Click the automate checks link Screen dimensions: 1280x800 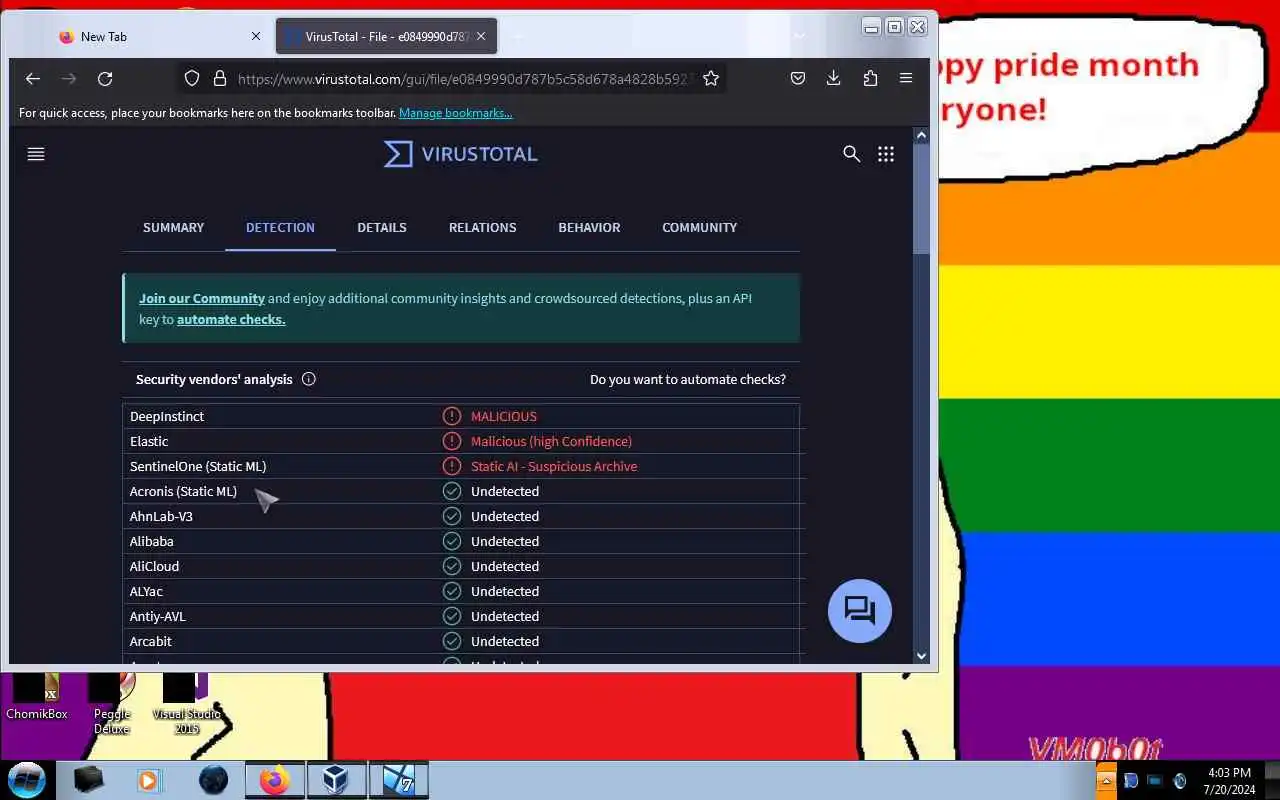pyautogui.click(x=231, y=319)
